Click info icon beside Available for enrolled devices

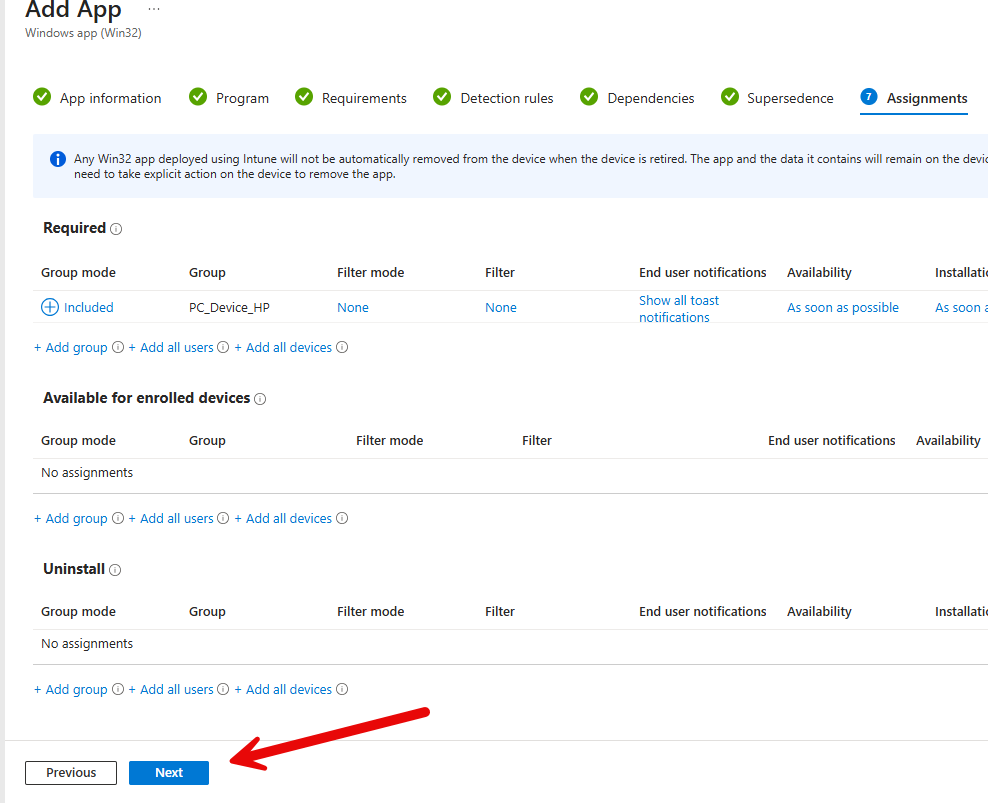click(x=260, y=399)
